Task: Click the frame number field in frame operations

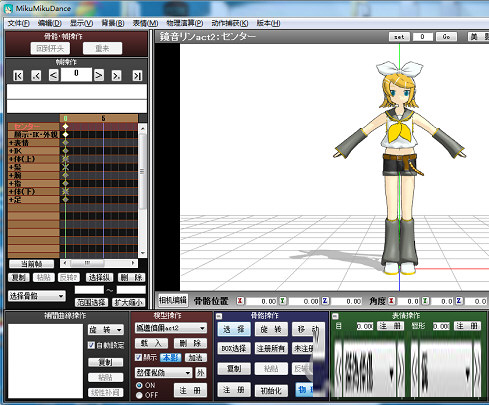Action: (x=76, y=74)
